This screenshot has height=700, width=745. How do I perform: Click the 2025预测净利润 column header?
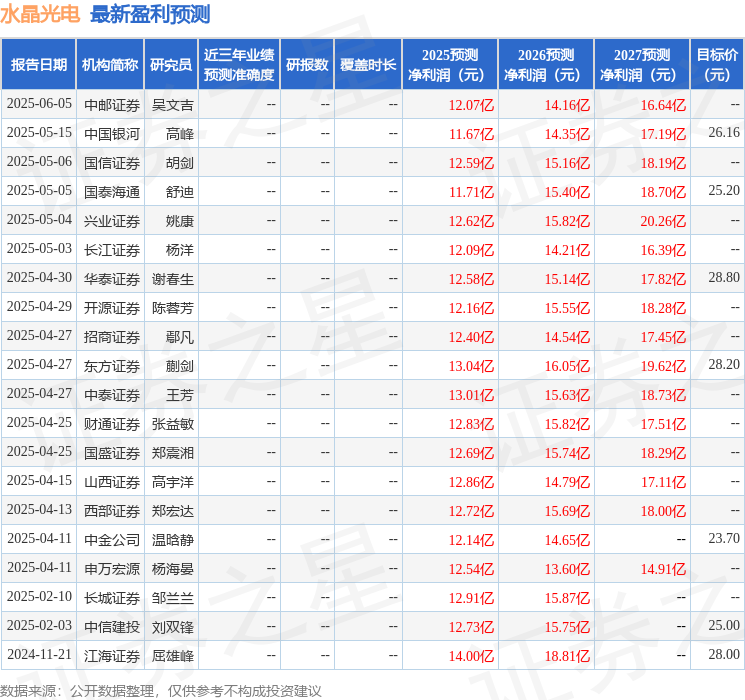click(449, 65)
